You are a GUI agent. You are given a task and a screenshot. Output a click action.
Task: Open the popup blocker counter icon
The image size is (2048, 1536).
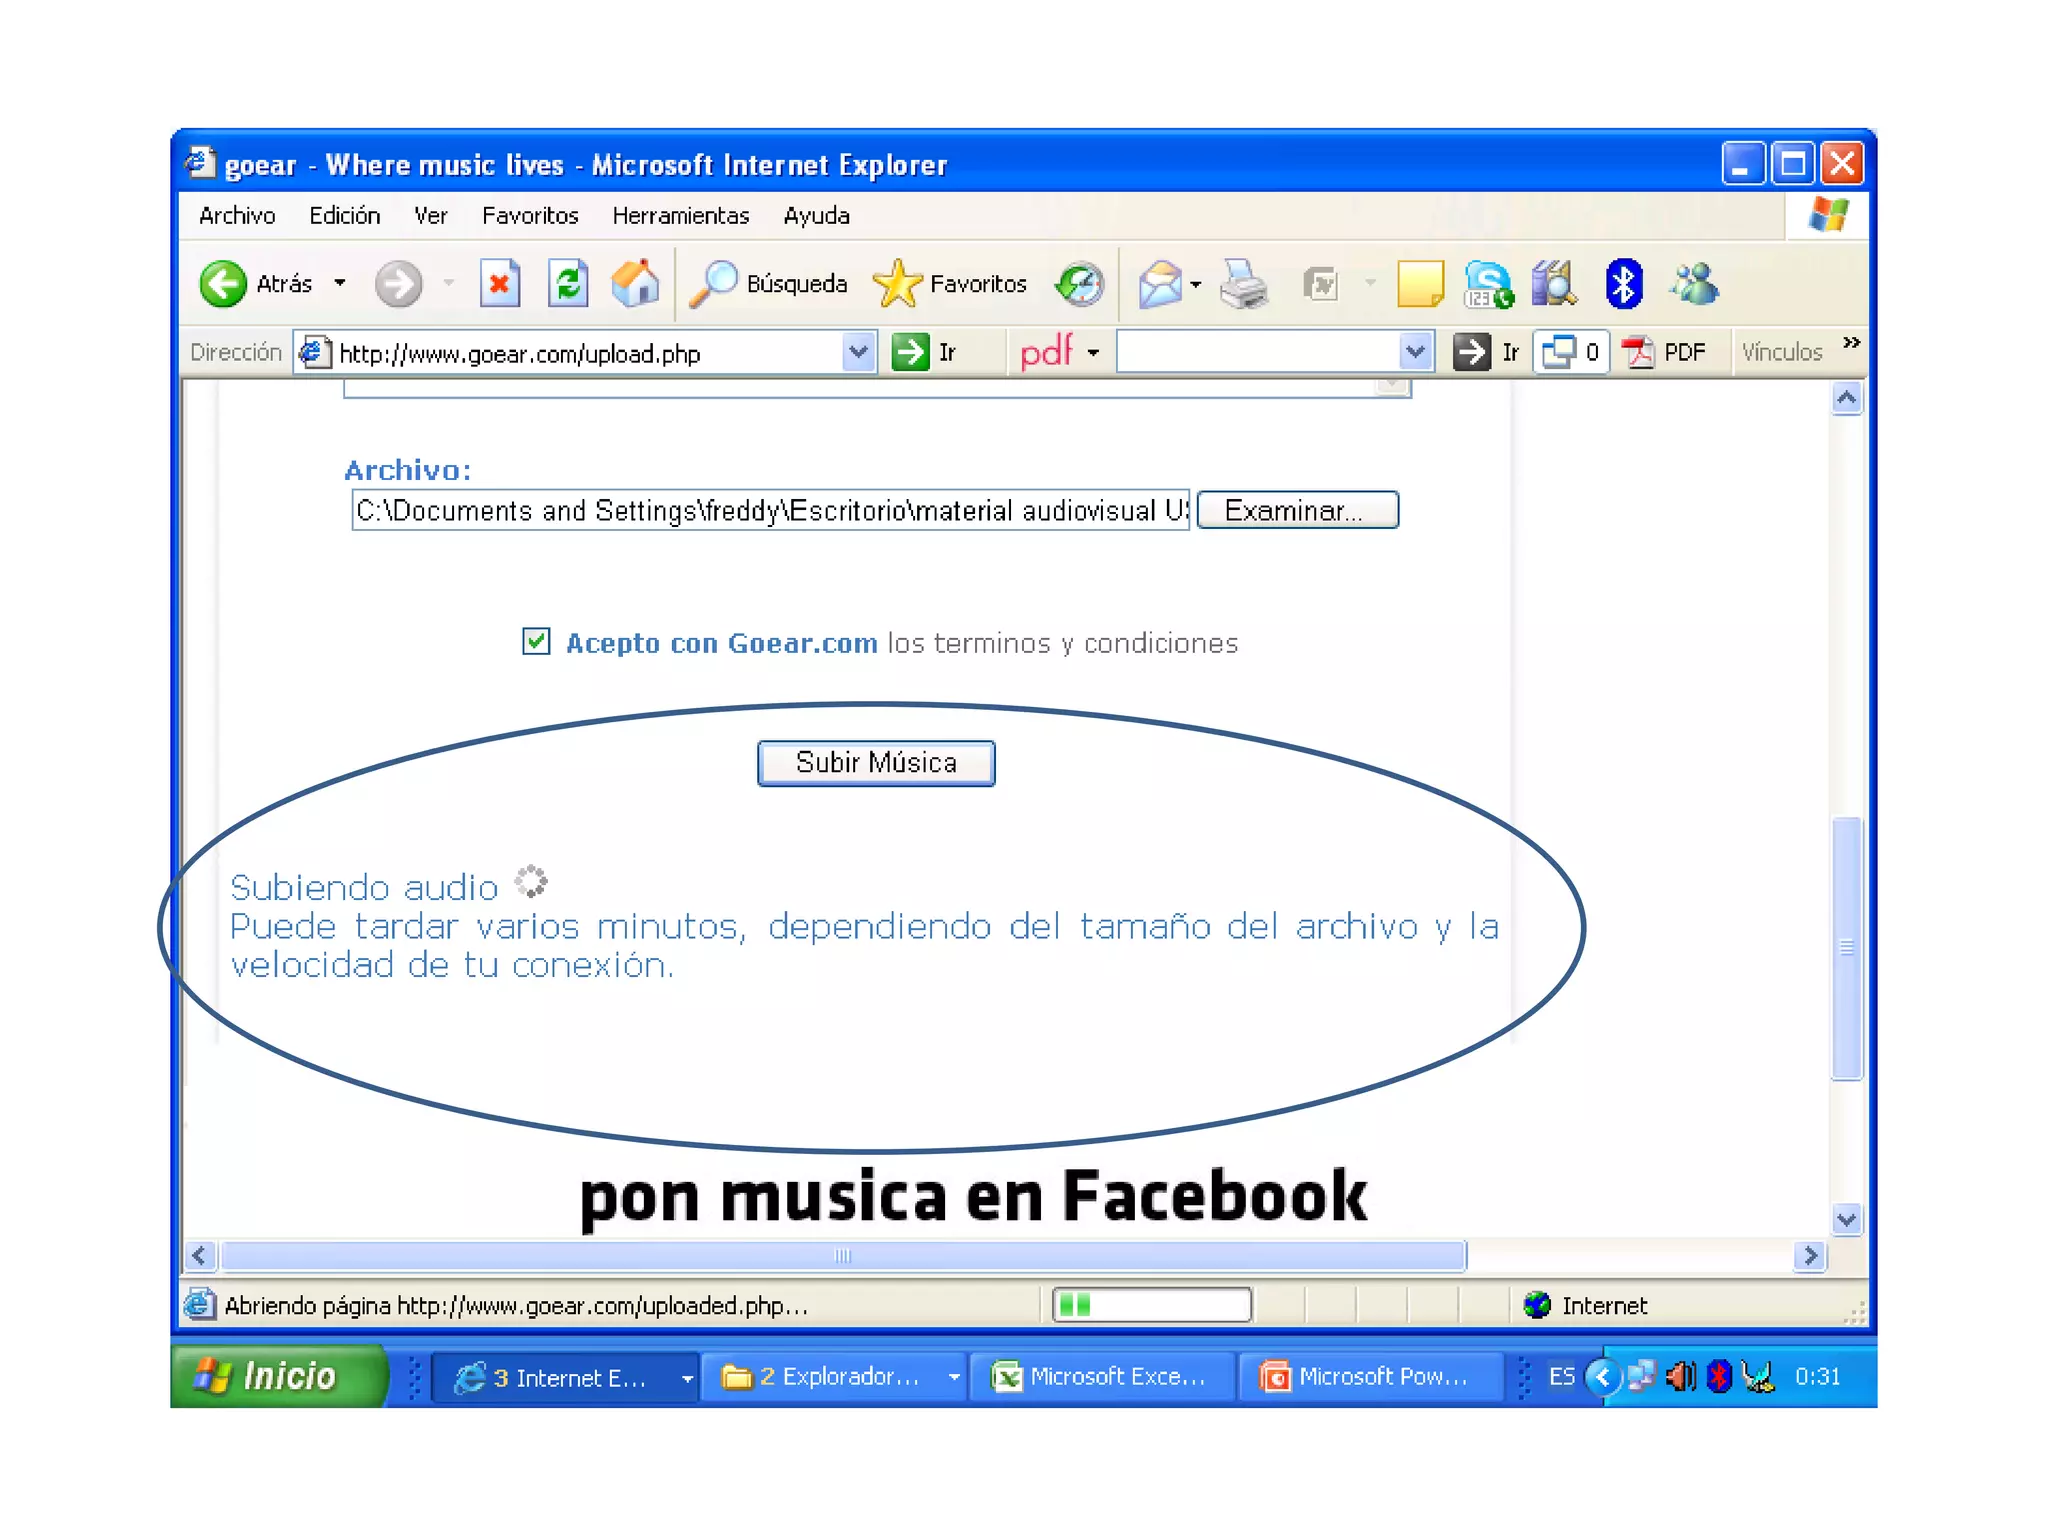click(x=1571, y=352)
